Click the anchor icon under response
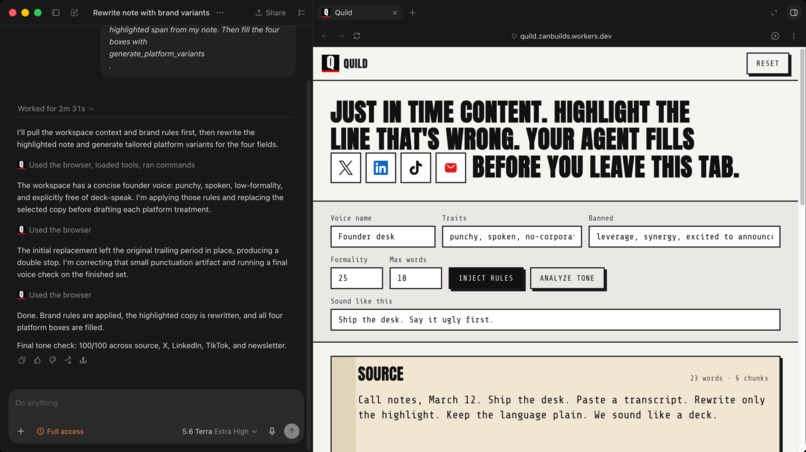 coord(83,360)
